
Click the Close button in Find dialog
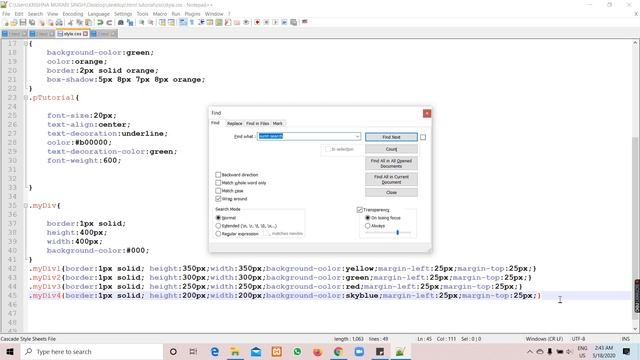pos(391,192)
